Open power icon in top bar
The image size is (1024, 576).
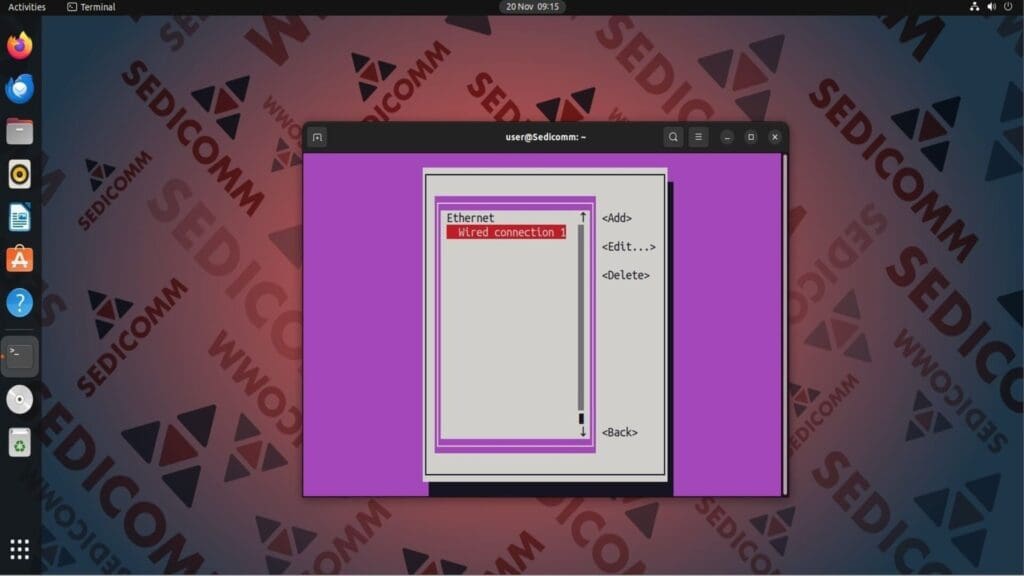(1008, 7)
